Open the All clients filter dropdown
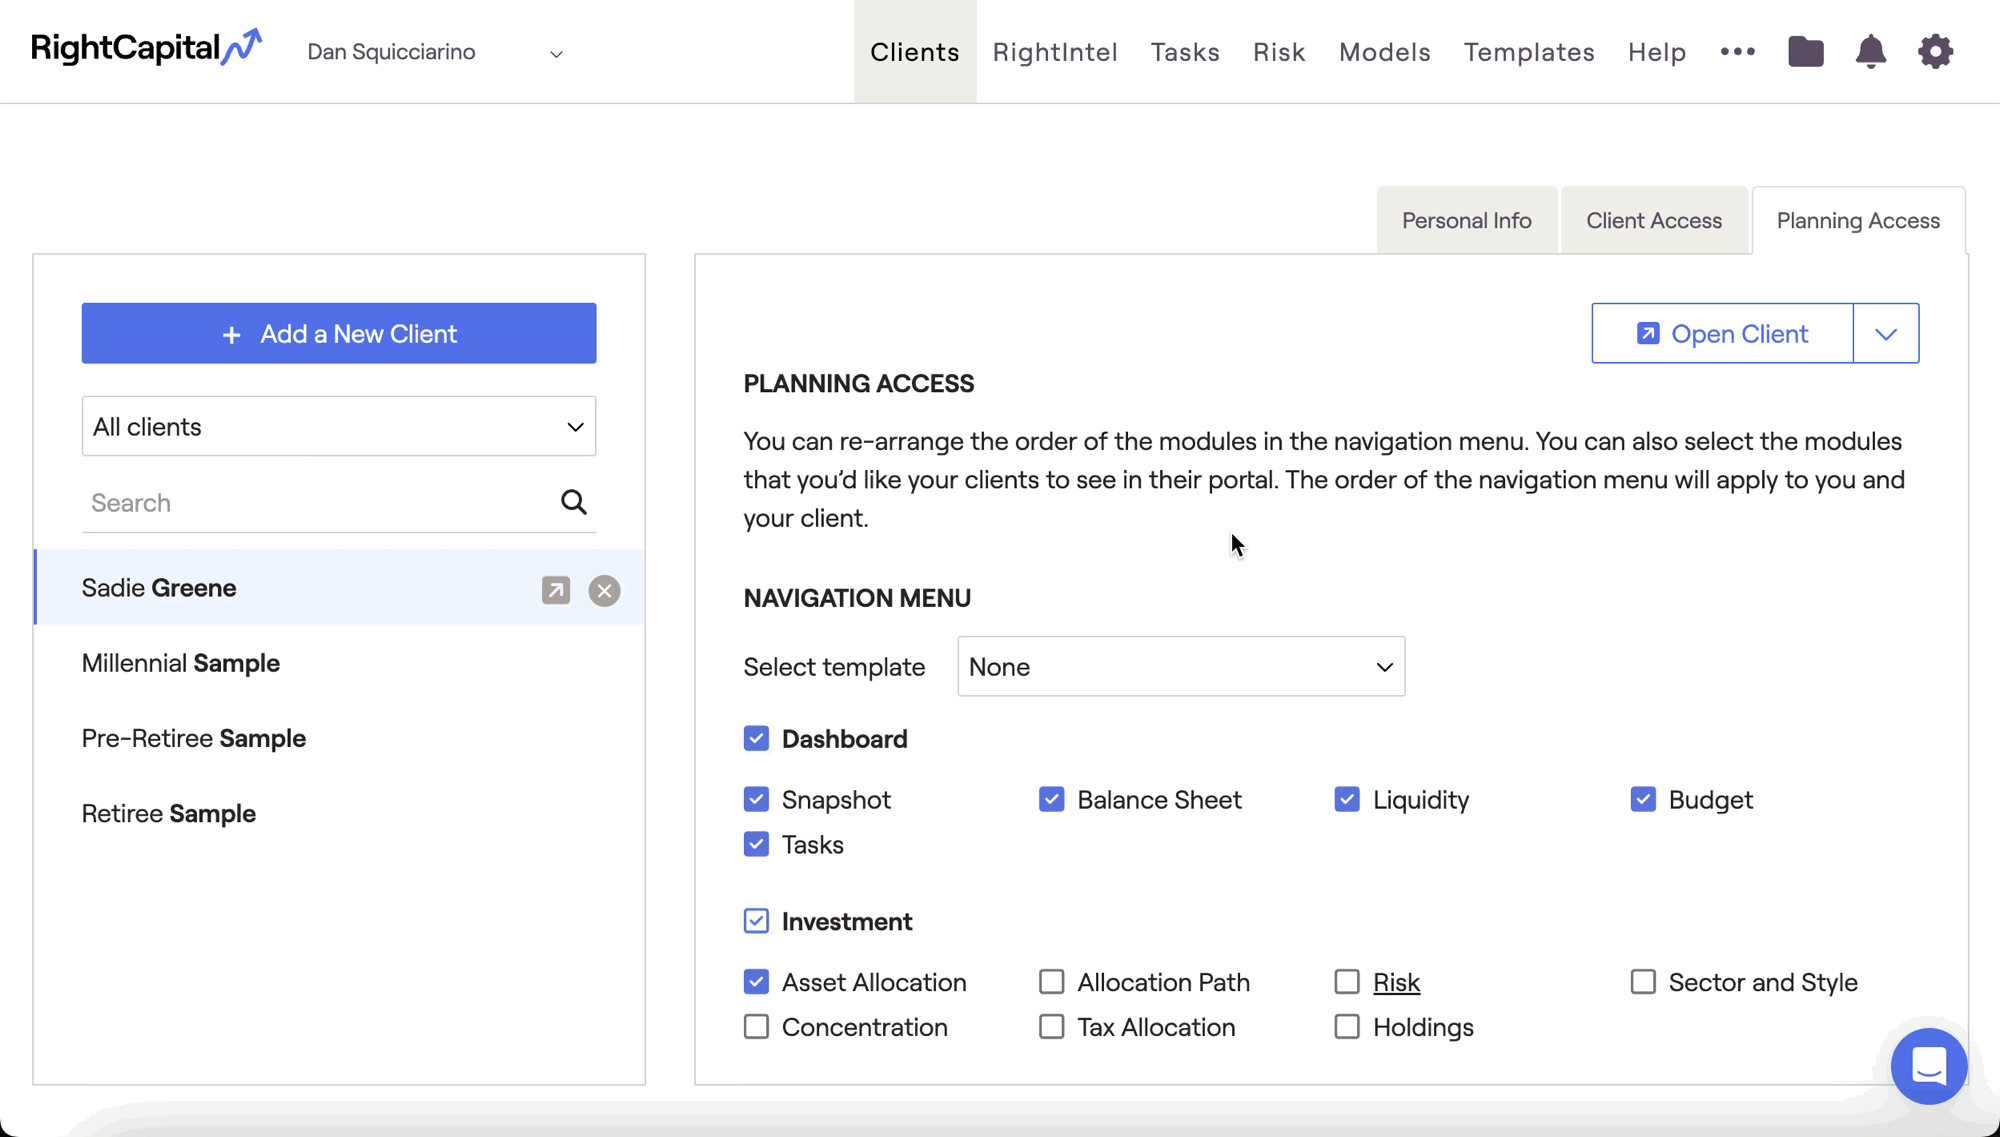Screen dimensions: 2000x1137 tap(338, 426)
